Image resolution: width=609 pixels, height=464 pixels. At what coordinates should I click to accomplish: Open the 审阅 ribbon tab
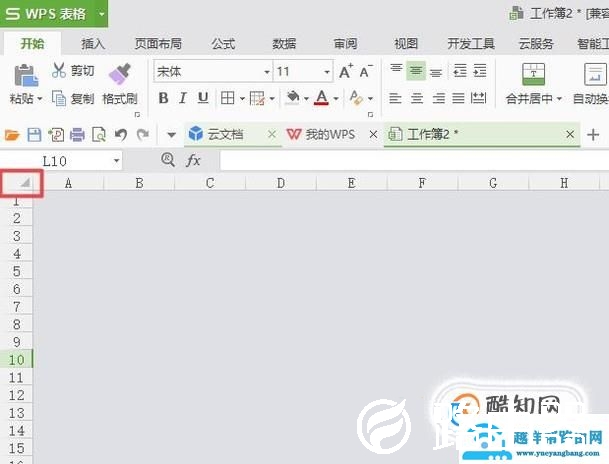point(345,43)
